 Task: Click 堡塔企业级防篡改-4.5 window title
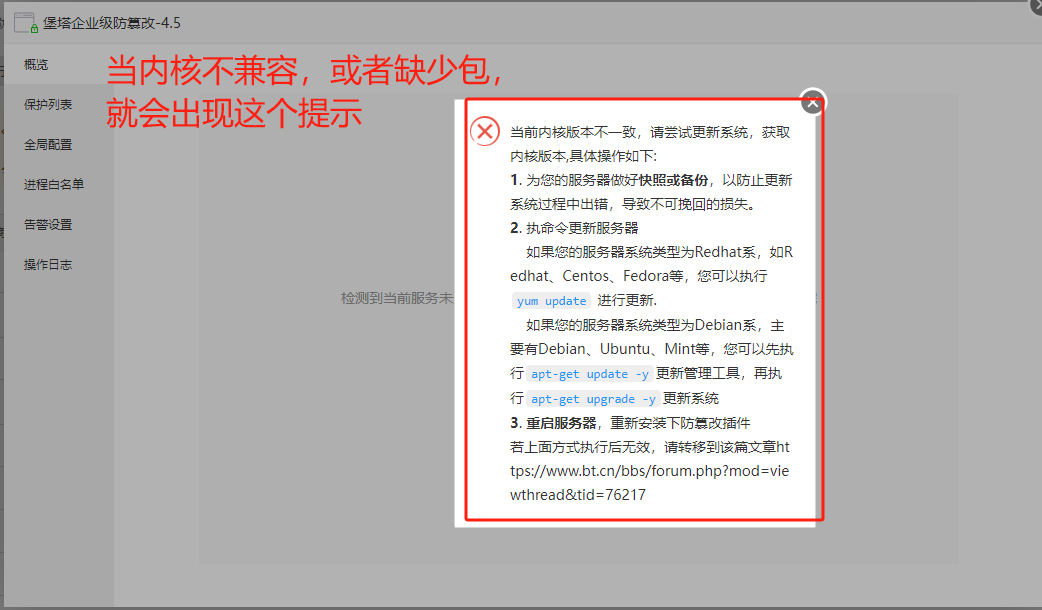[112, 23]
